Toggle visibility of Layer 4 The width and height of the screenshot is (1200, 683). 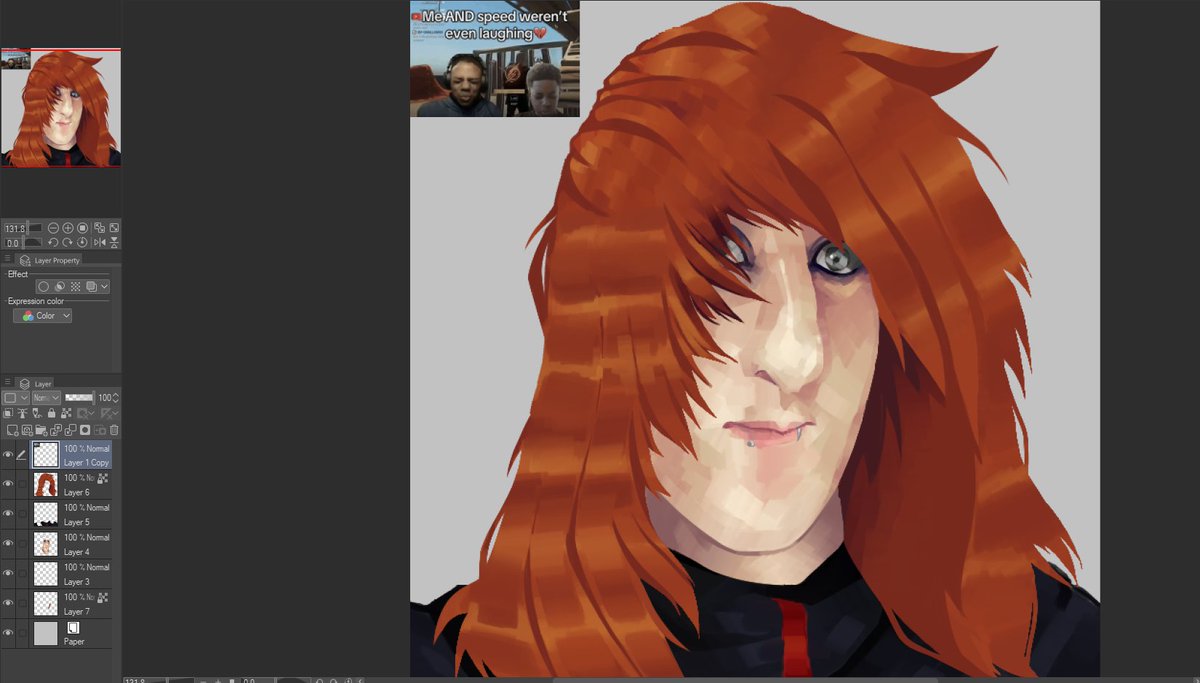[x=8, y=543]
